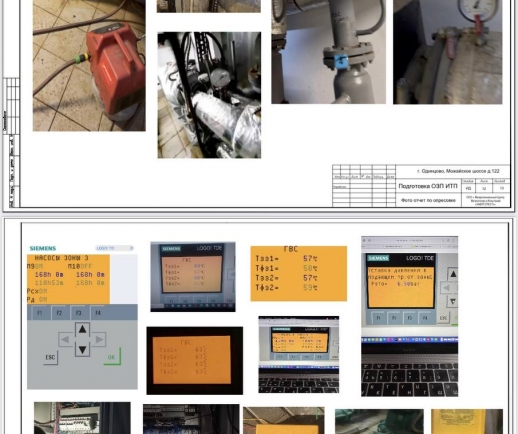Screen dimensions: 518x434
Task: Click address 'г. Одинцово, Можайское шоссе д.122'
Action: pyautogui.click(x=458, y=171)
